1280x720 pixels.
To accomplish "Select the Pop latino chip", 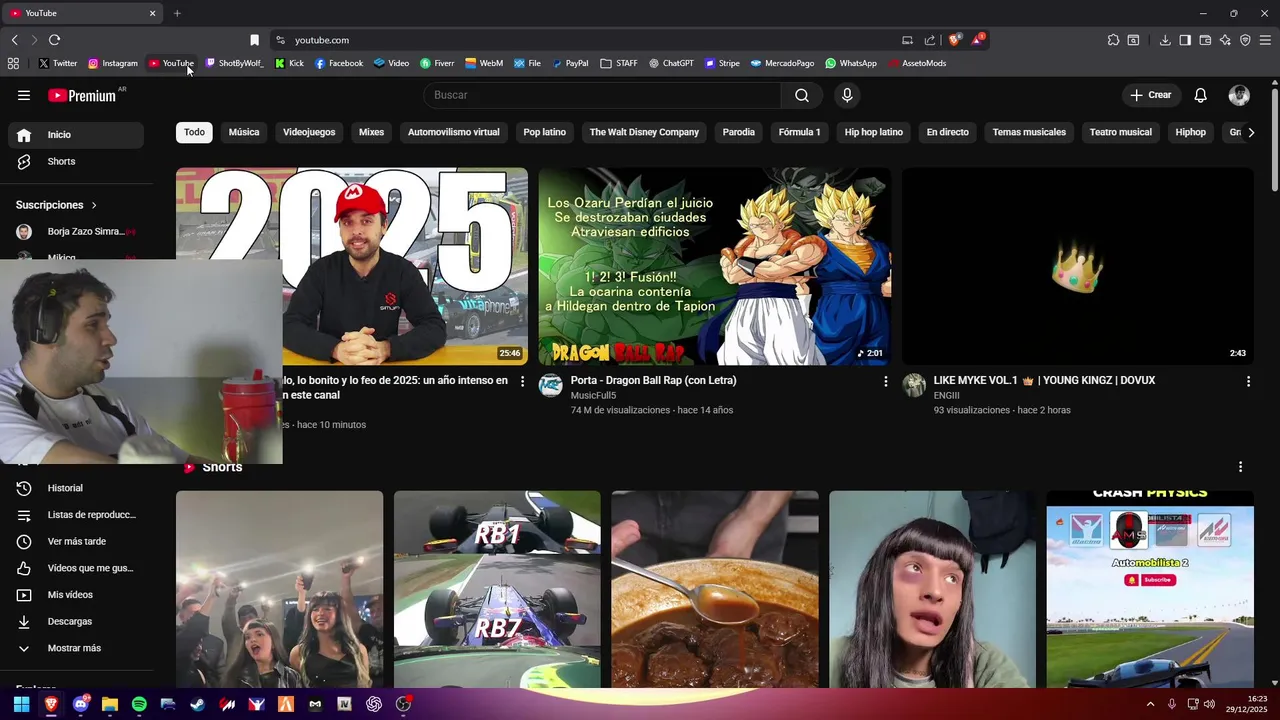I will coord(545,132).
